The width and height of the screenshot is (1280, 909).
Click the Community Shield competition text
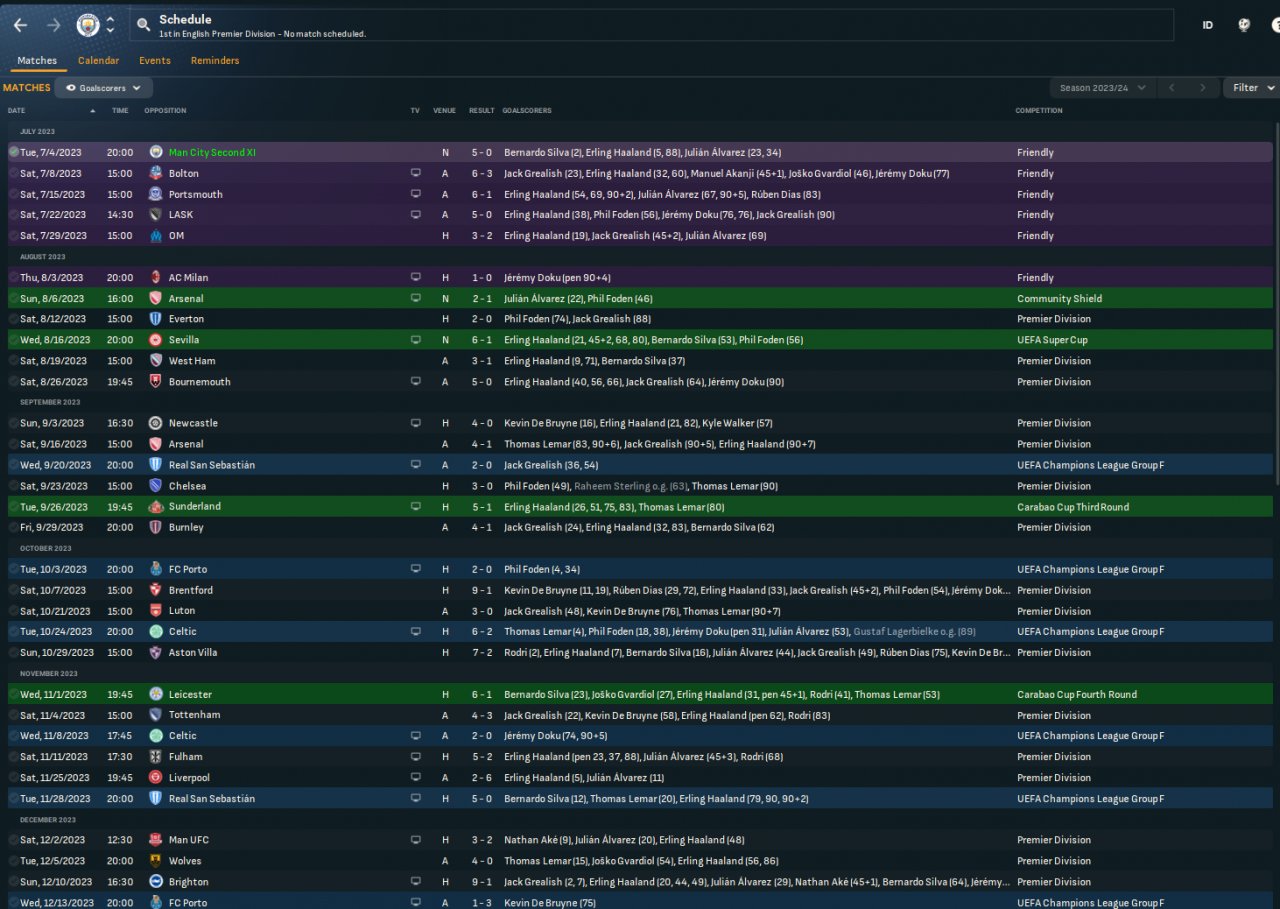tap(1059, 299)
